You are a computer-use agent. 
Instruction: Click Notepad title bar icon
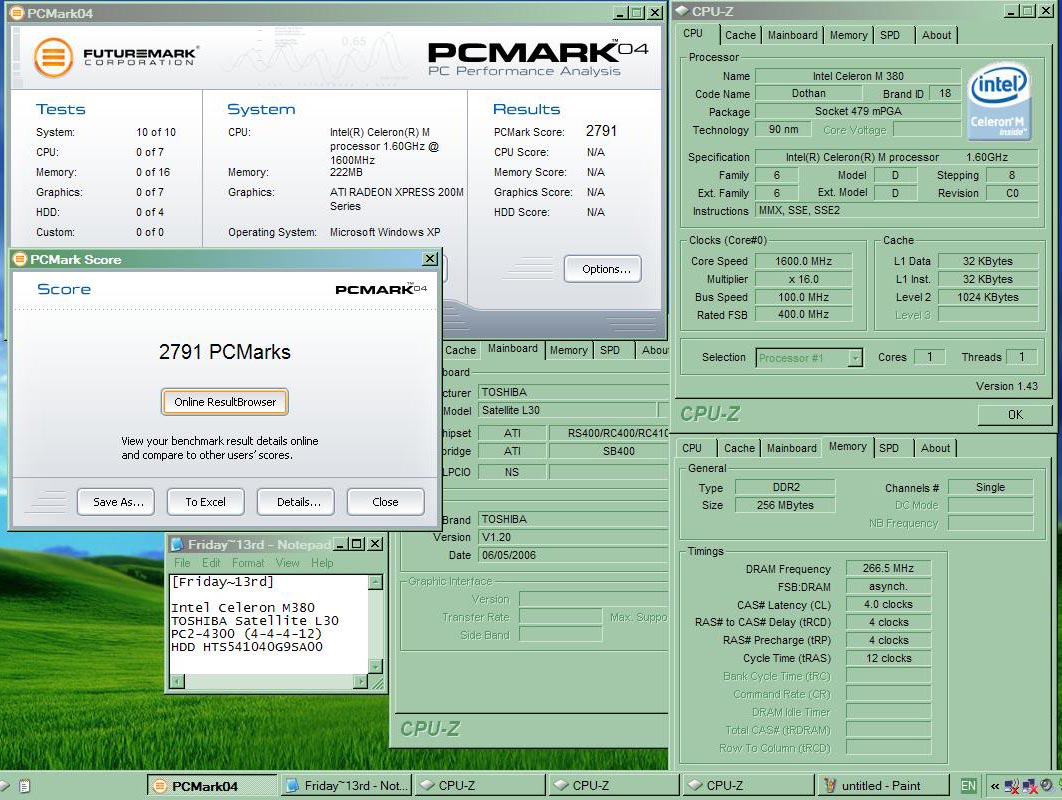177,544
